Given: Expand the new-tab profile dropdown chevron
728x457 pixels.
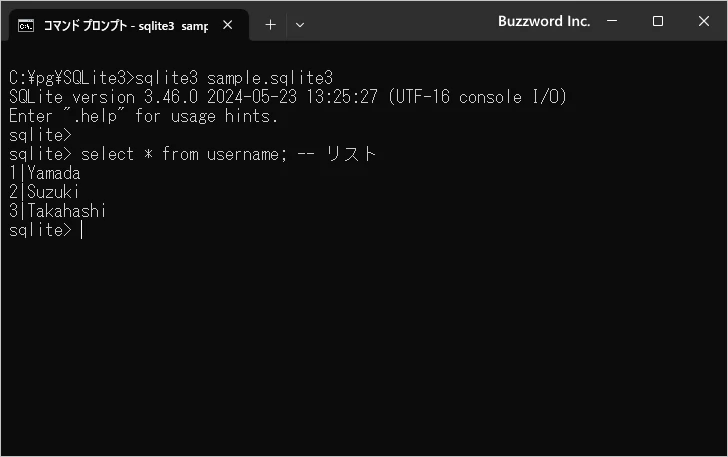Looking at the screenshot, I should coord(300,24).
